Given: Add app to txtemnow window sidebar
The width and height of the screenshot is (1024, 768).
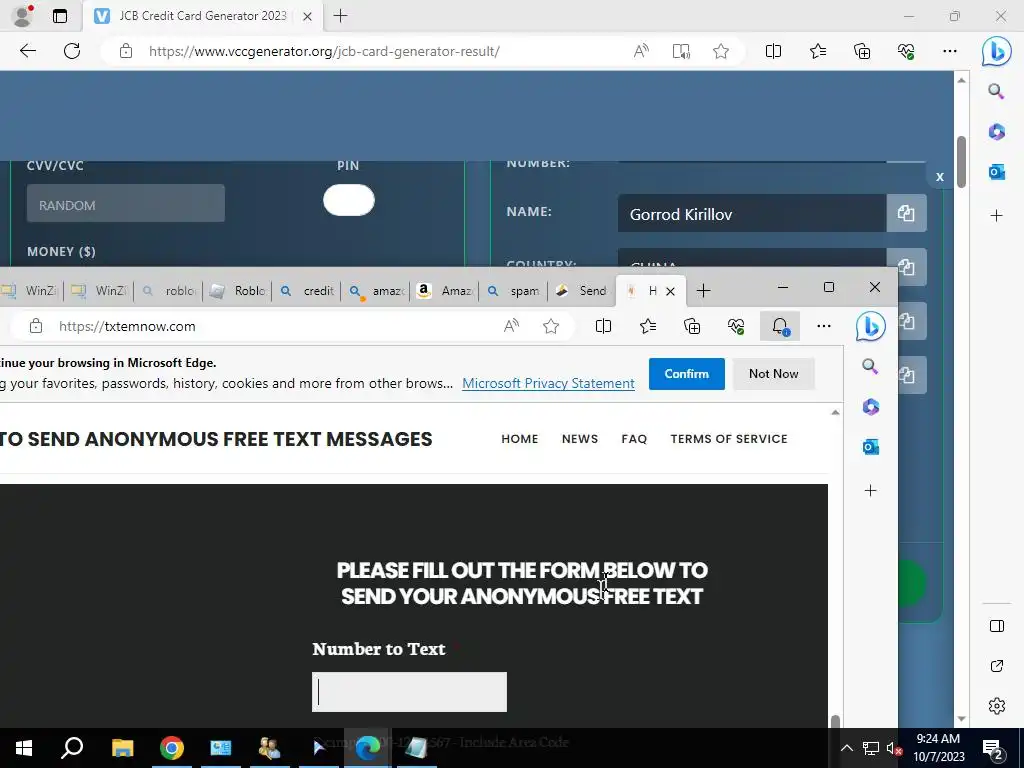Looking at the screenshot, I should tap(871, 490).
